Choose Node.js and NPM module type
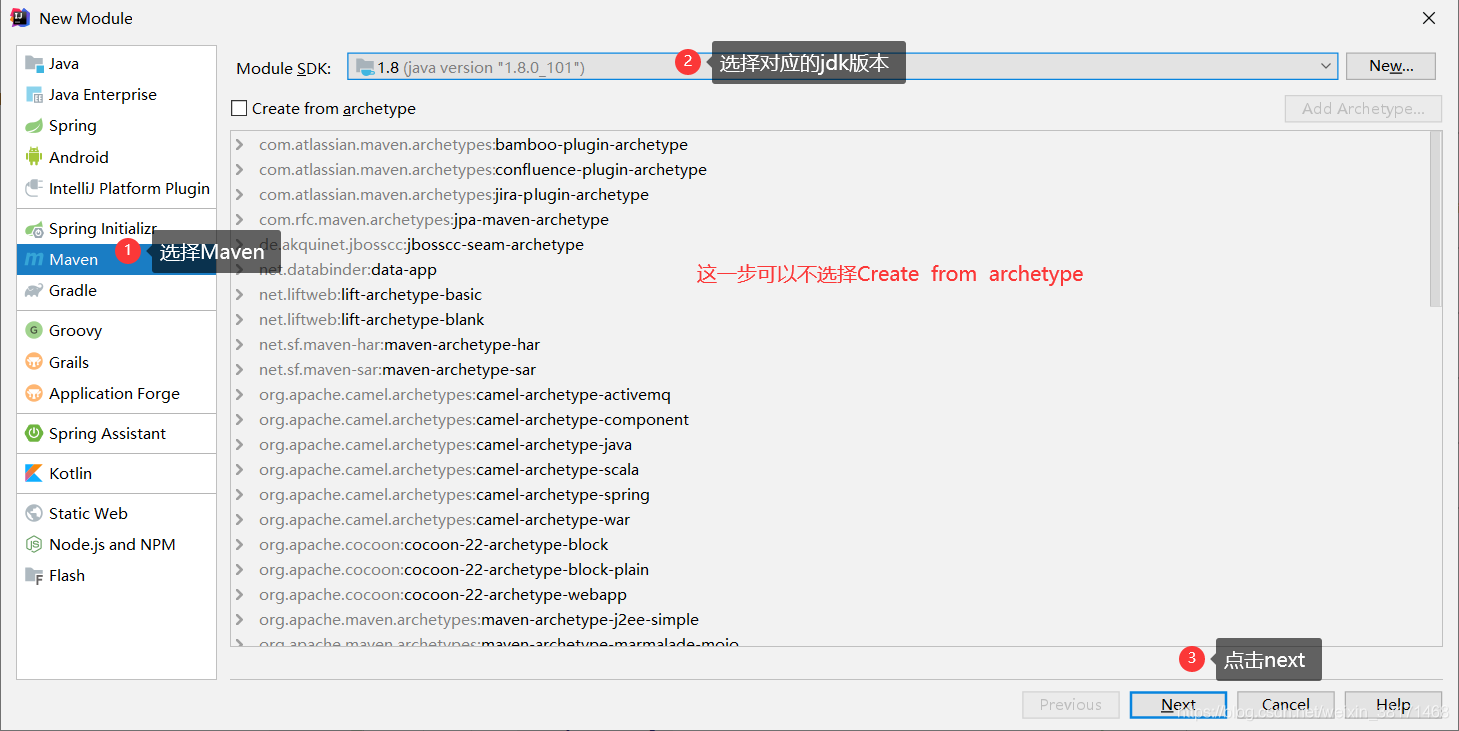This screenshot has width=1459, height=731. tap(116, 545)
